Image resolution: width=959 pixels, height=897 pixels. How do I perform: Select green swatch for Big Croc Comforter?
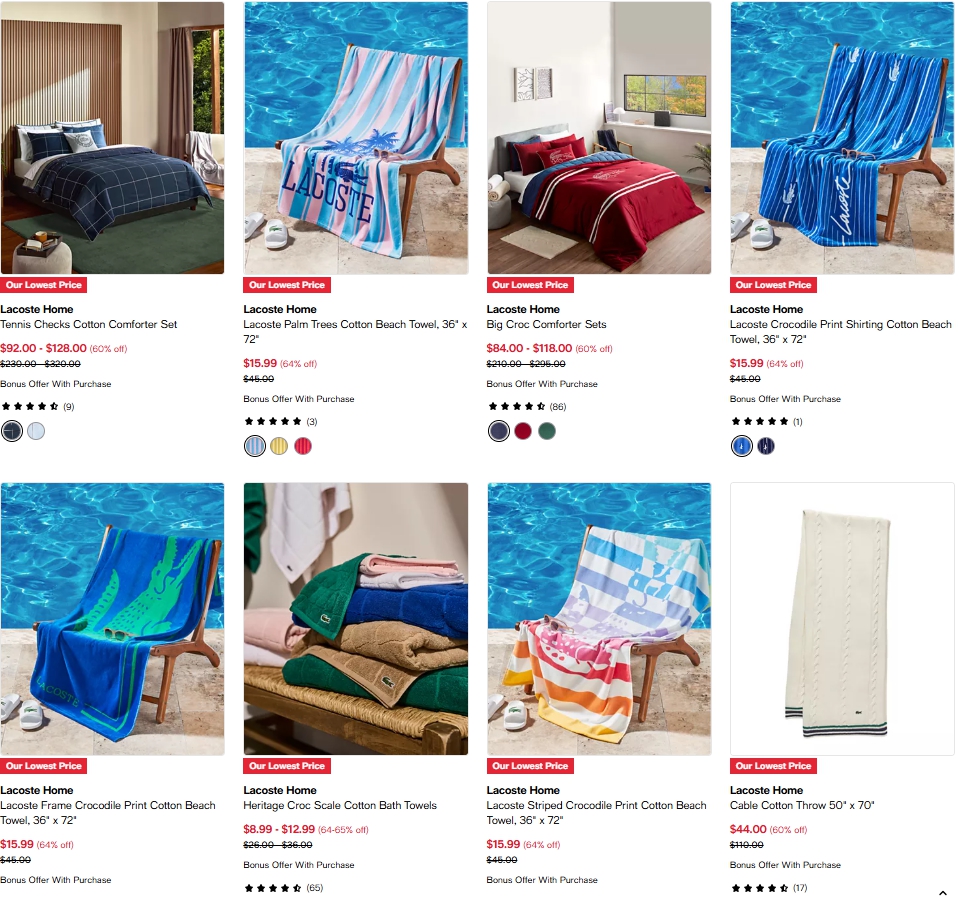[547, 431]
